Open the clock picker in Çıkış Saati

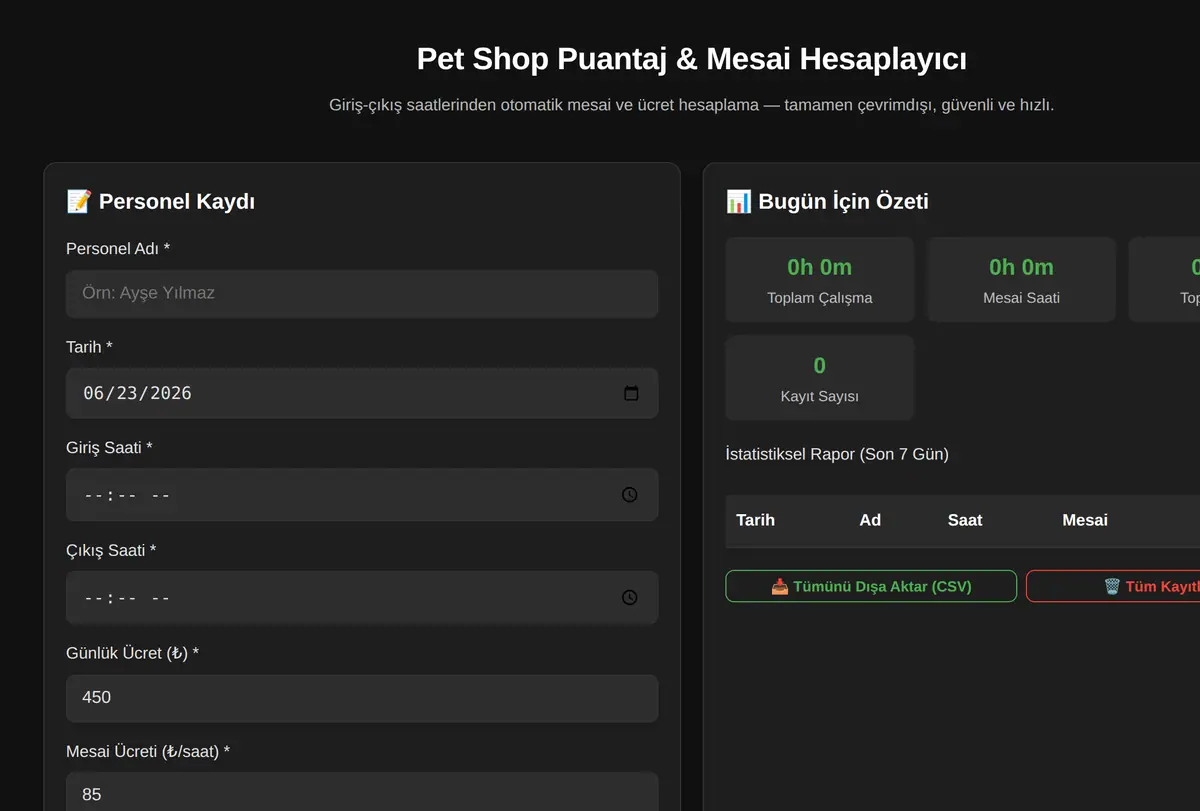point(630,597)
